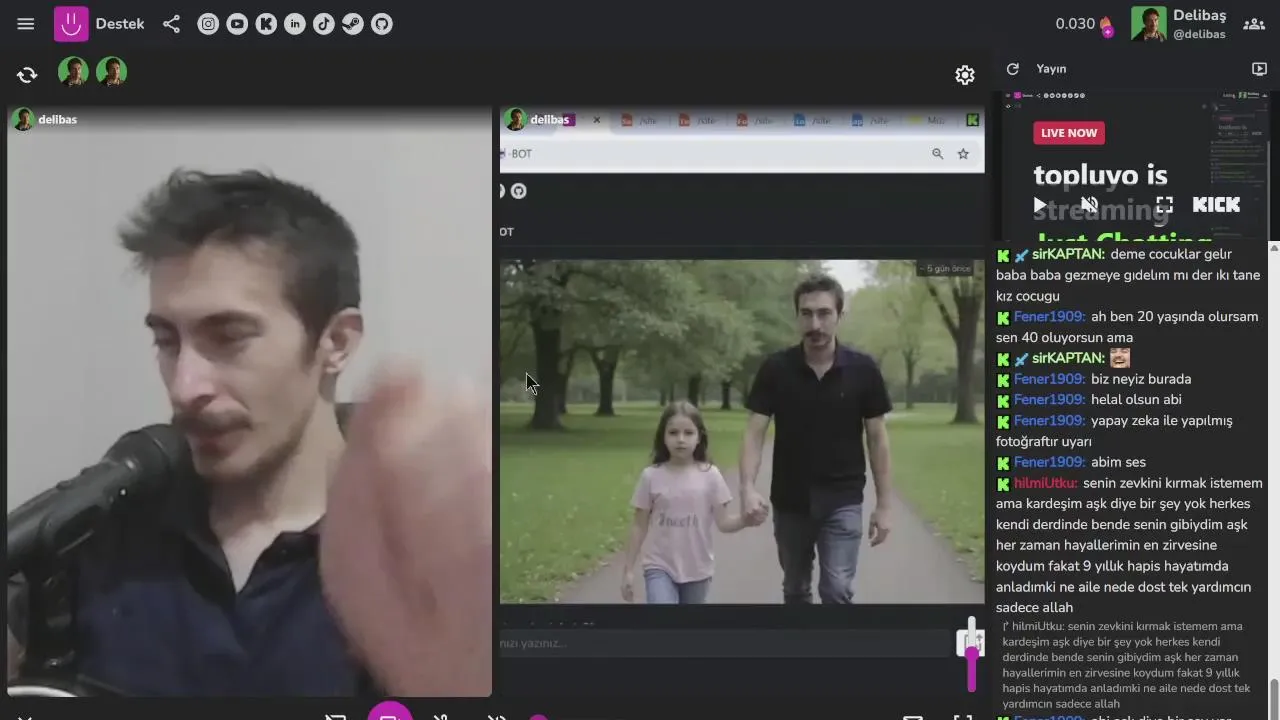Click sirKAPTAN username in chat
Viewport: 1280px width, 720px height.
(x=1068, y=254)
